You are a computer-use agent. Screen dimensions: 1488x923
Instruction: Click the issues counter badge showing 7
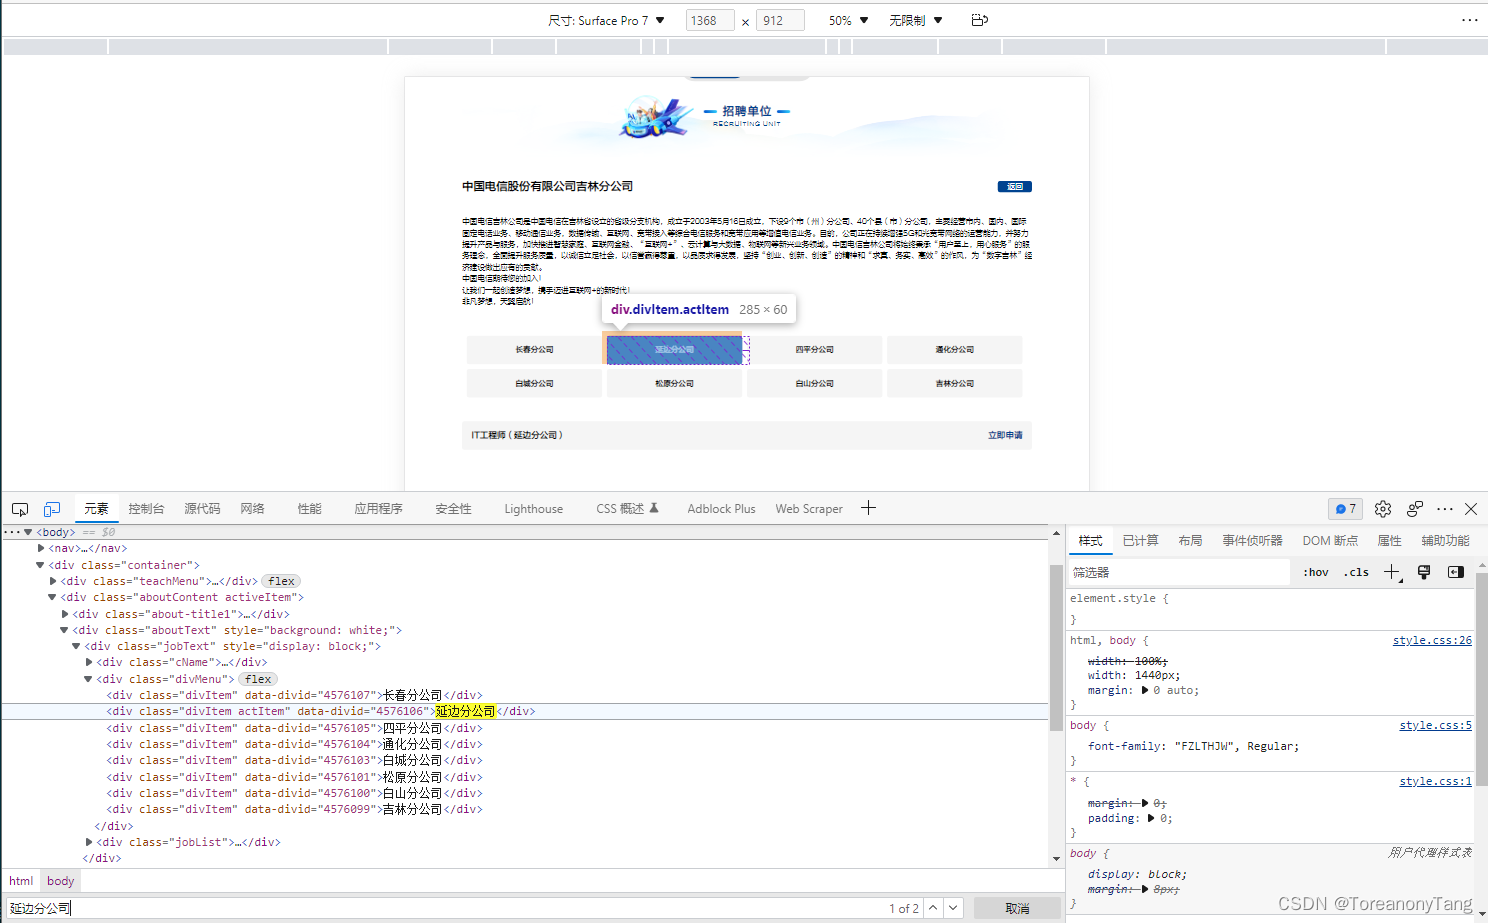(1345, 509)
